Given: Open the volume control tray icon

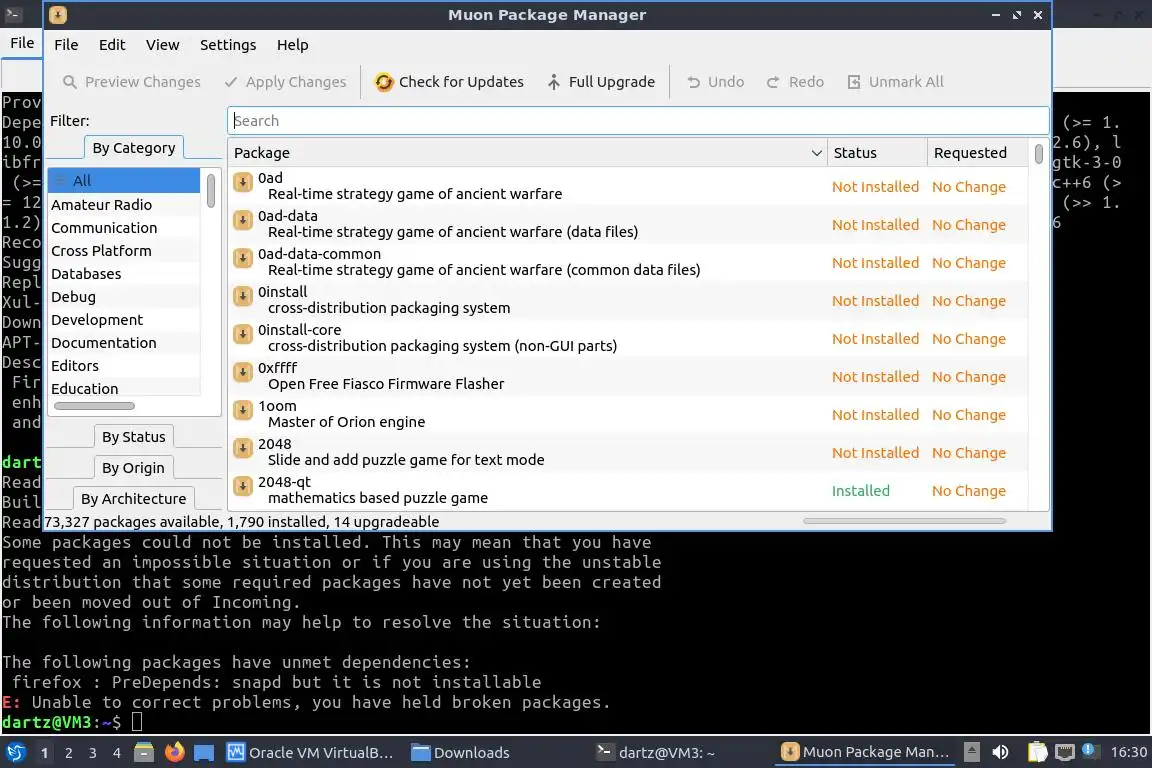Looking at the screenshot, I should point(1000,752).
